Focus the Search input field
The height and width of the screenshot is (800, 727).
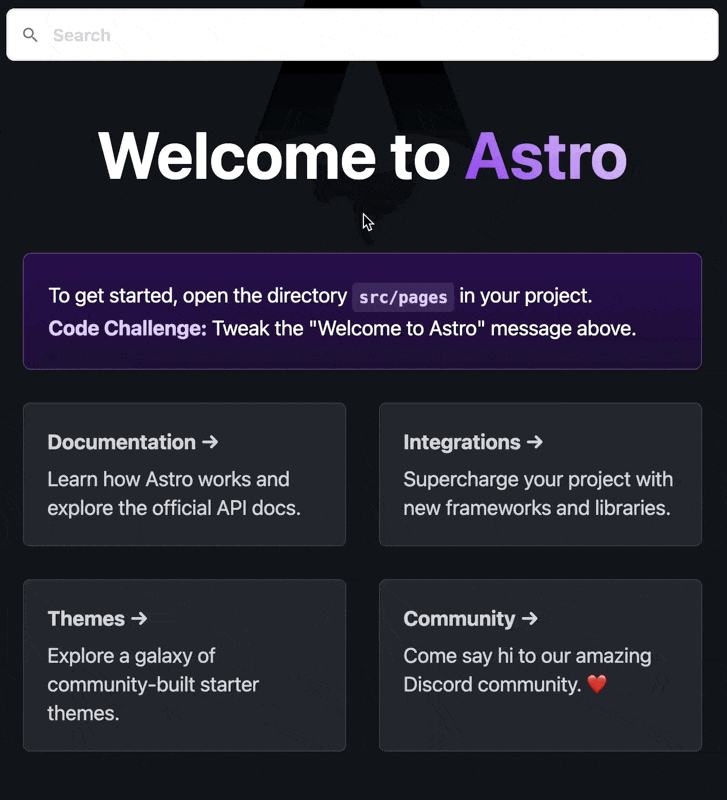362,35
